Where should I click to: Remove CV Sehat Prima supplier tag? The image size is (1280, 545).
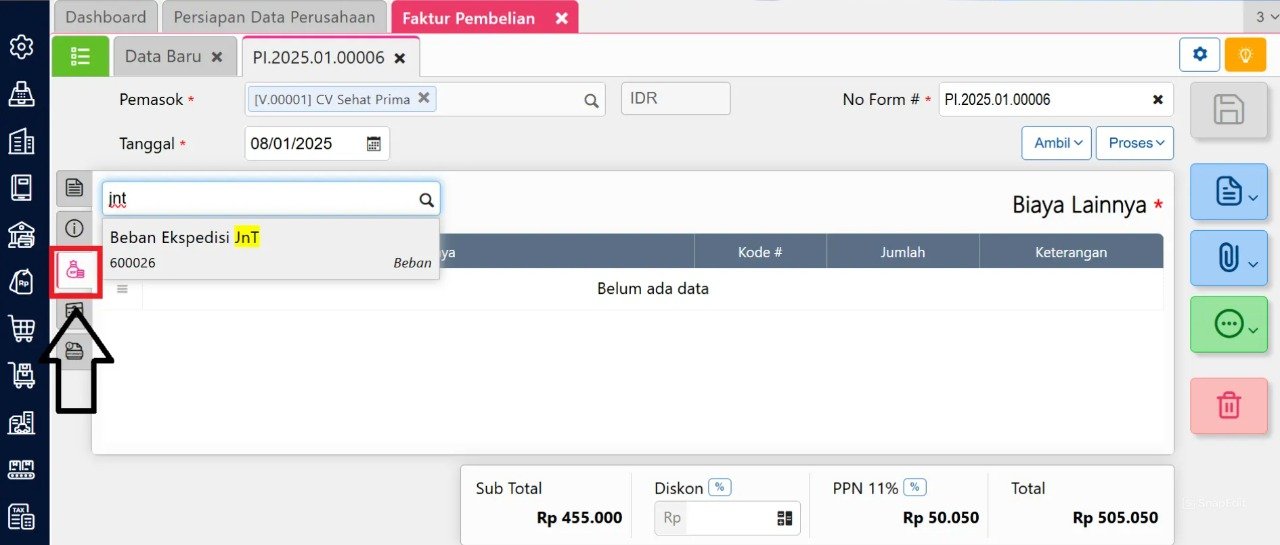click(x=423, y=97)
